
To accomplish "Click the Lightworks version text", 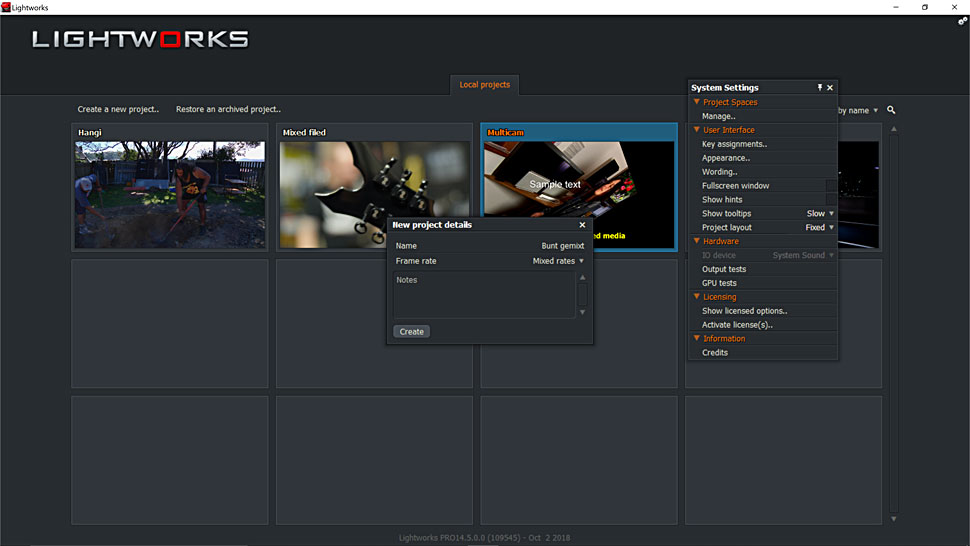I will pyautogui.click(x=484, y=538).
